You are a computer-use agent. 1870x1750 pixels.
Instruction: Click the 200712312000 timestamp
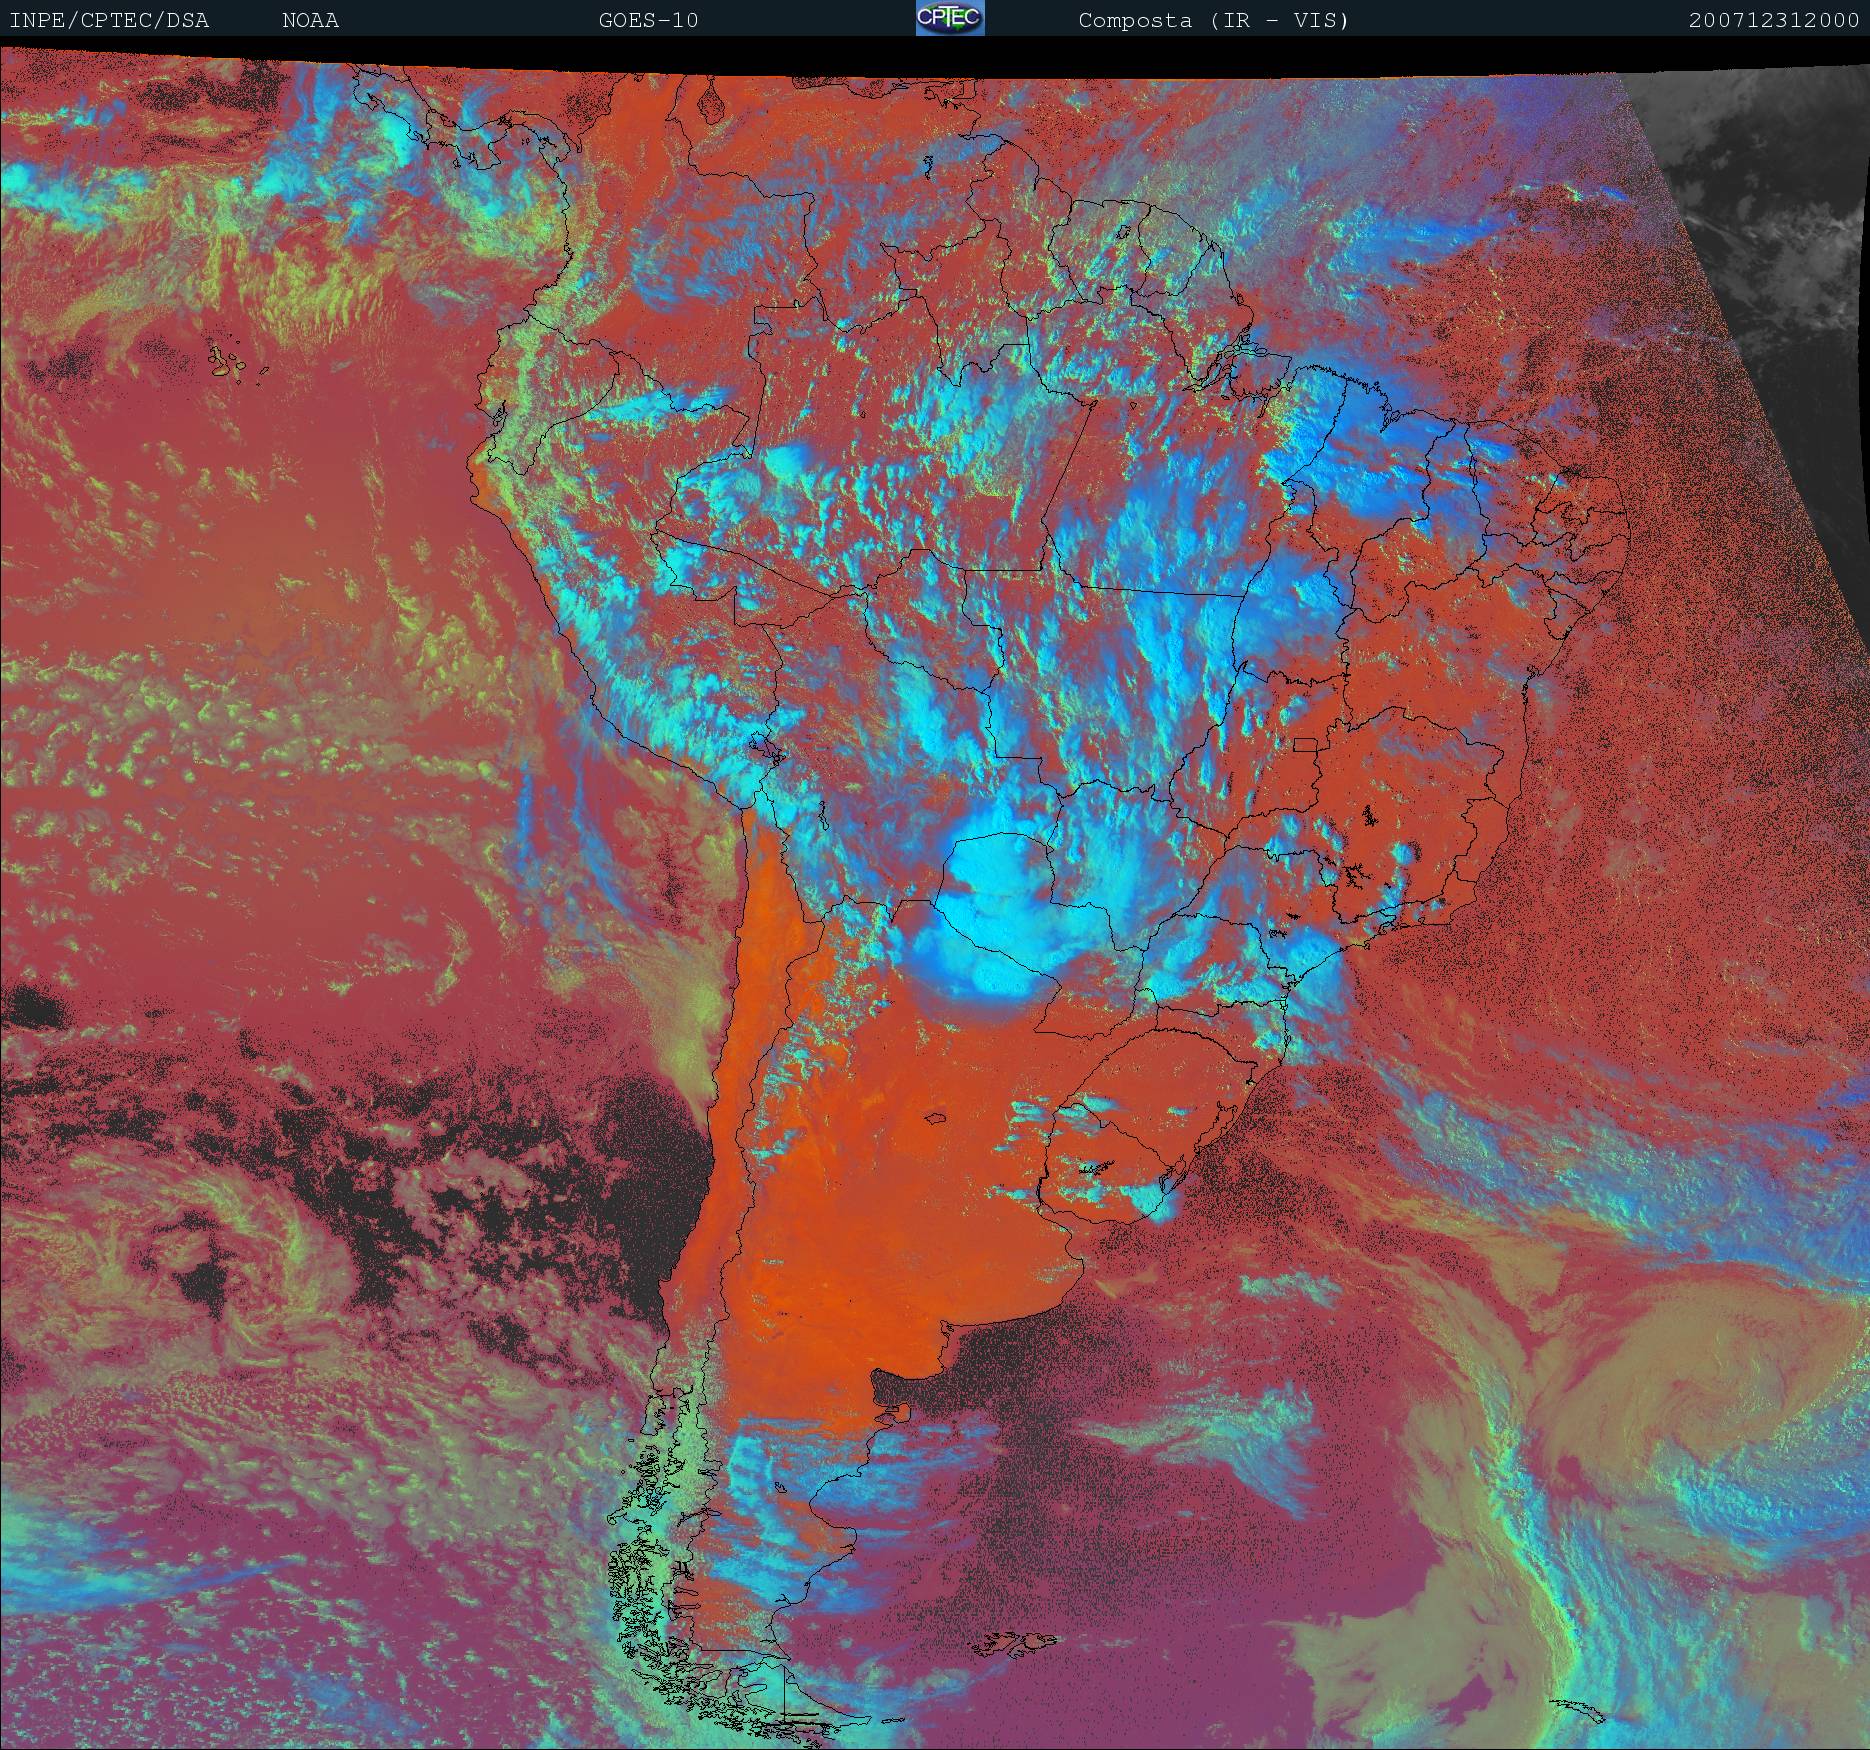[x=1774, y=20]
